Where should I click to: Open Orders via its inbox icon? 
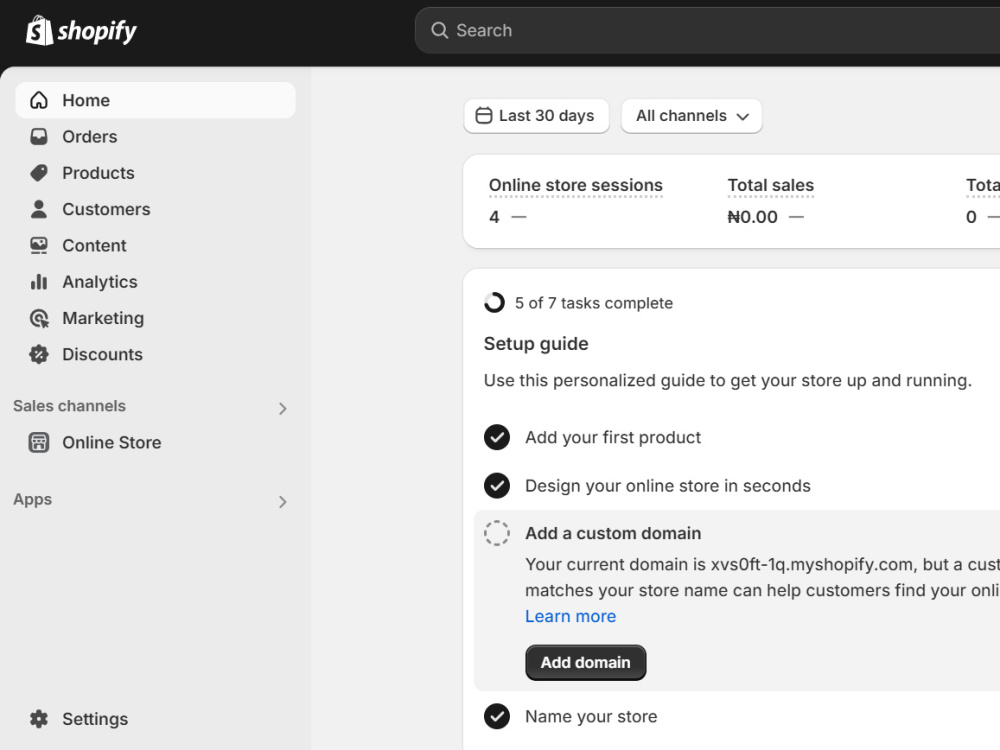pyautogui.click(x=39, y=136)
